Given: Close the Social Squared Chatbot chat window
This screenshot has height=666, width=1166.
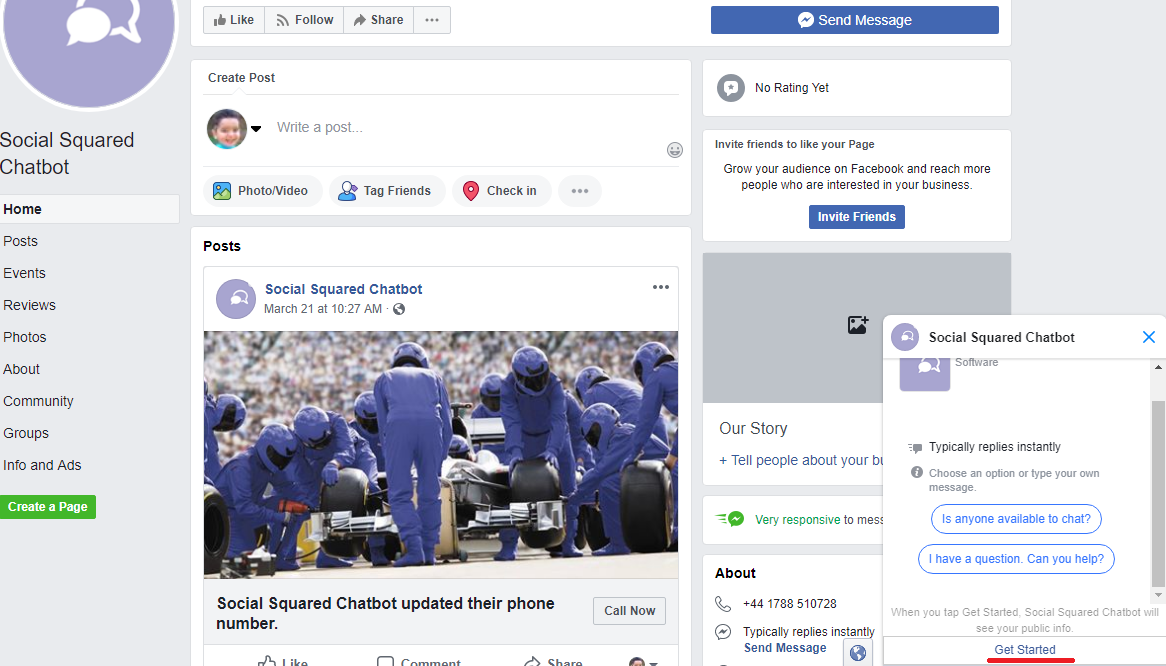Looking at the screenshot, I should point(1148,337).
